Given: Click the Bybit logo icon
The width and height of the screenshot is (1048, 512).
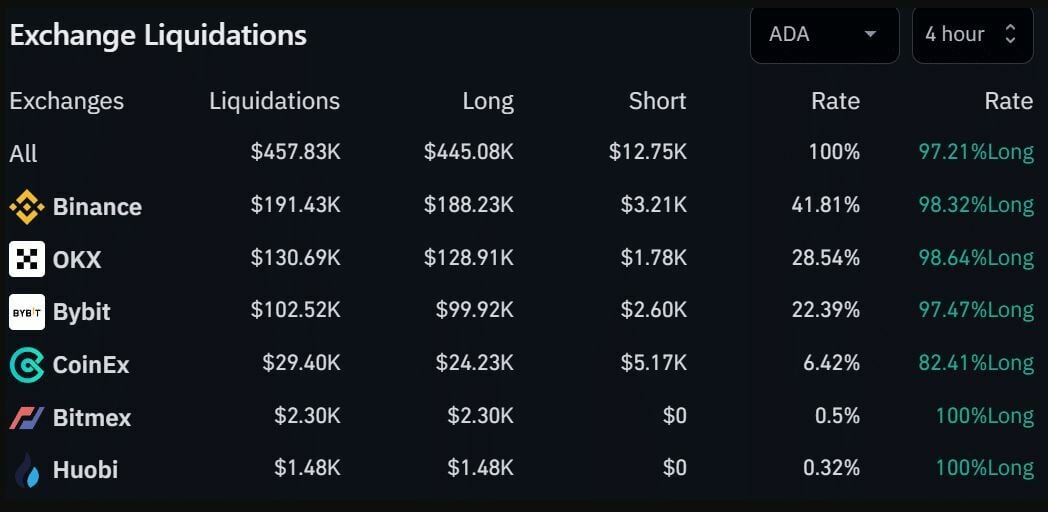Looking at the screenshot, I should pos(26,312).
